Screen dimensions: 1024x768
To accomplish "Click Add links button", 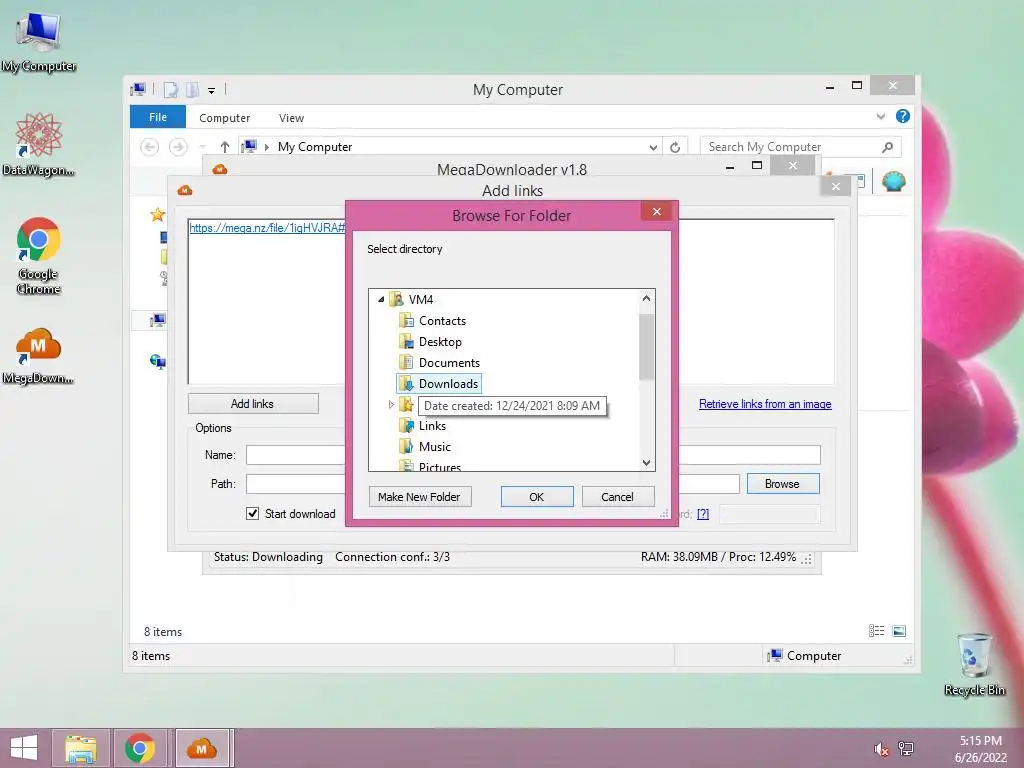I will tap(253, 404).
